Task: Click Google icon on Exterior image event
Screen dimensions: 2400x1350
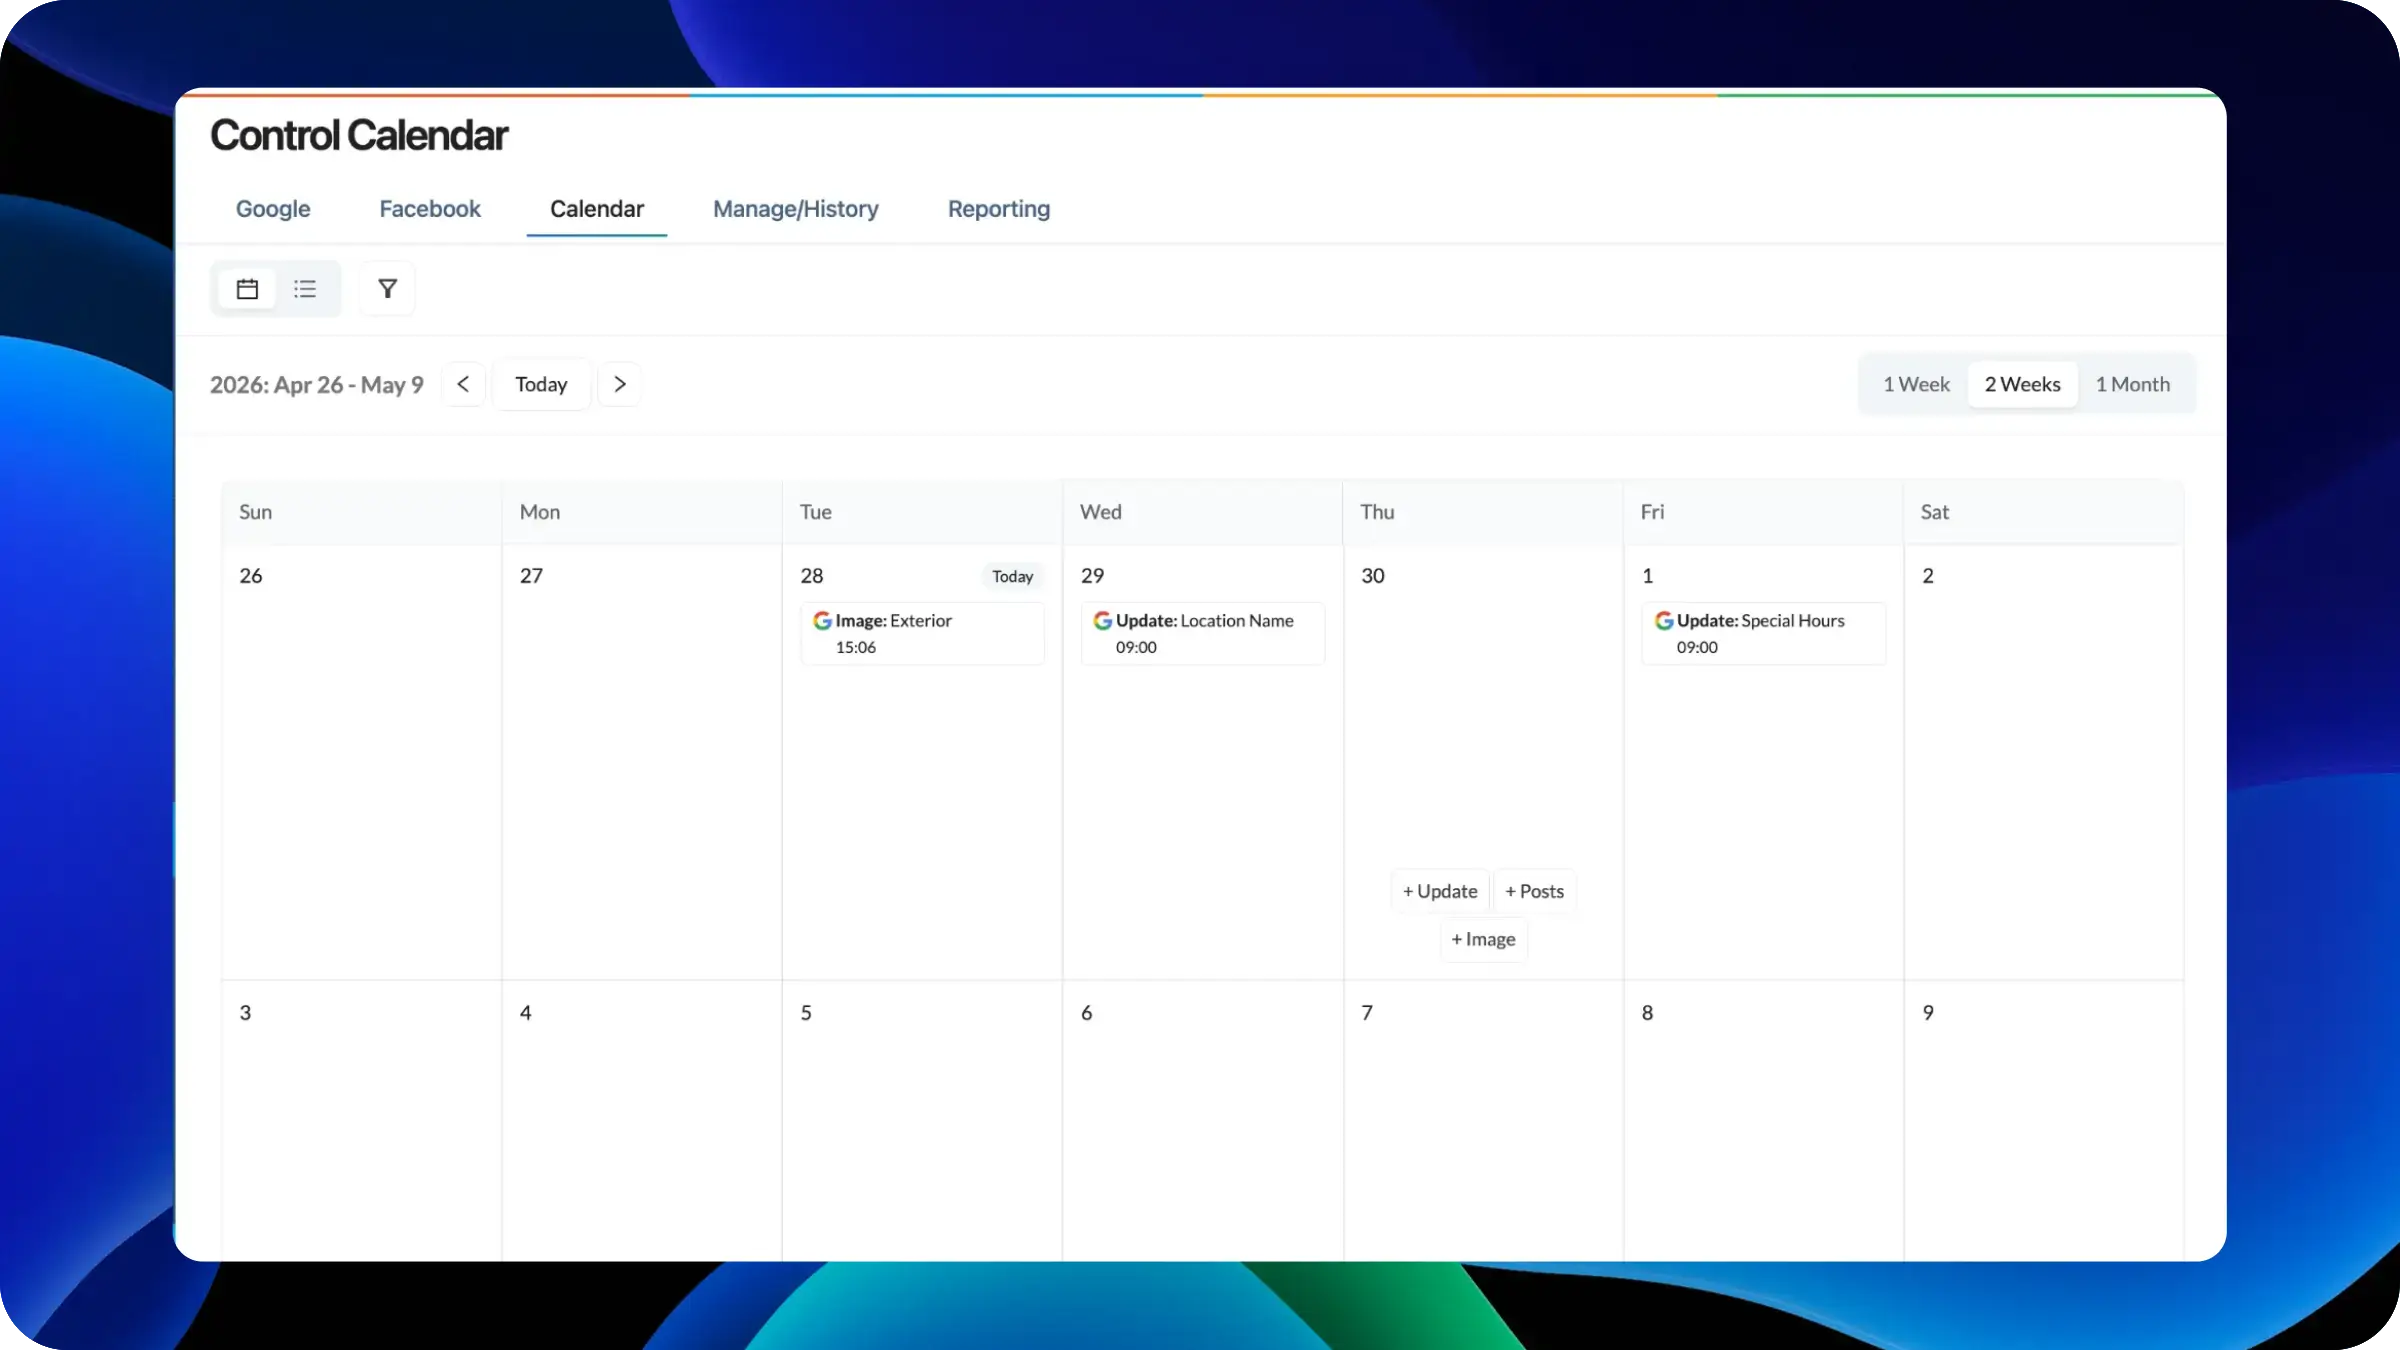Action: 822,621
